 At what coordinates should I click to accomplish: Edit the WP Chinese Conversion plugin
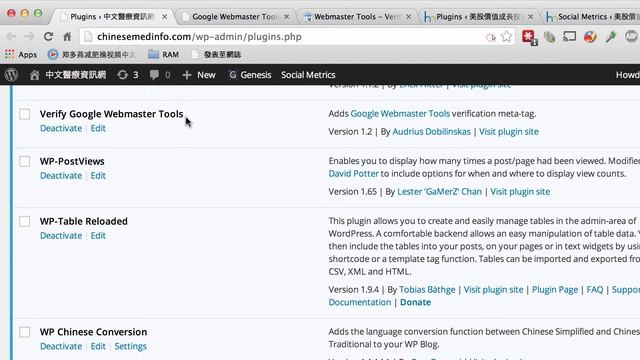pyautogui.click(x=98, y=346)
